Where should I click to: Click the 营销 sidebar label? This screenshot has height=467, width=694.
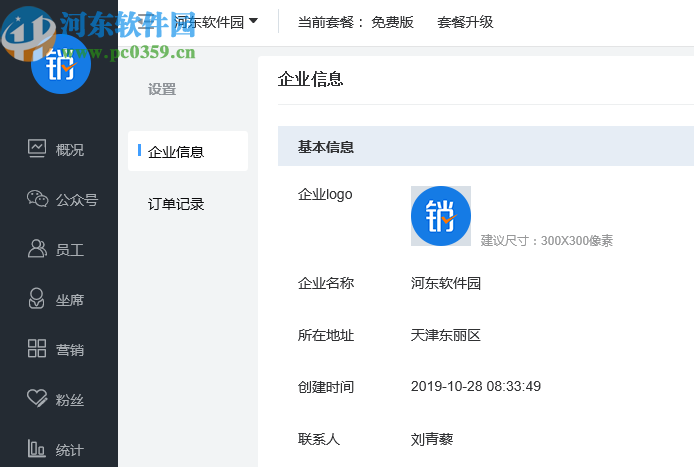pos(70,350)
